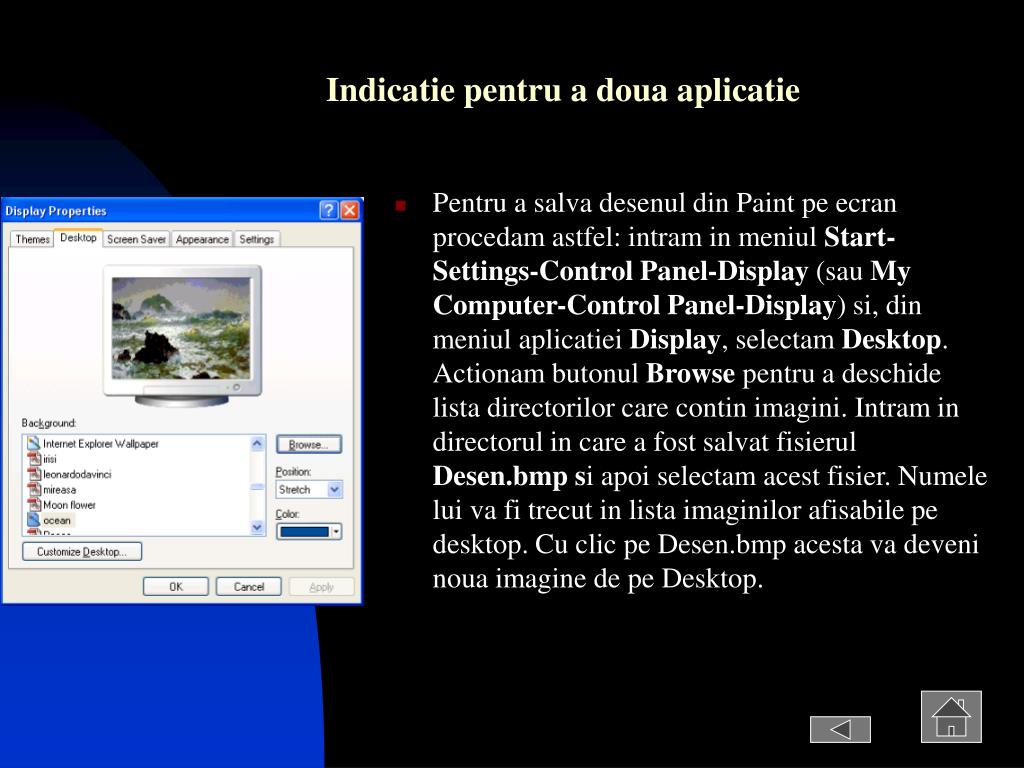Click the image icon beside irisi
Screen dimensions: 1024x768
point(33,458)
